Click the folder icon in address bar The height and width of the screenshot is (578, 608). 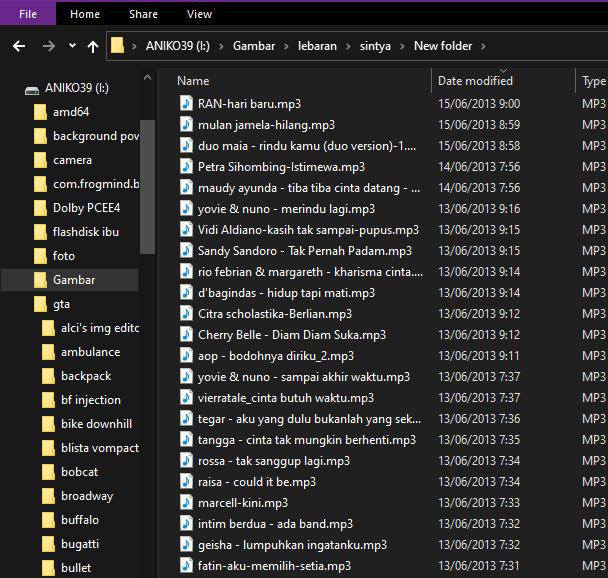[117, 46]
